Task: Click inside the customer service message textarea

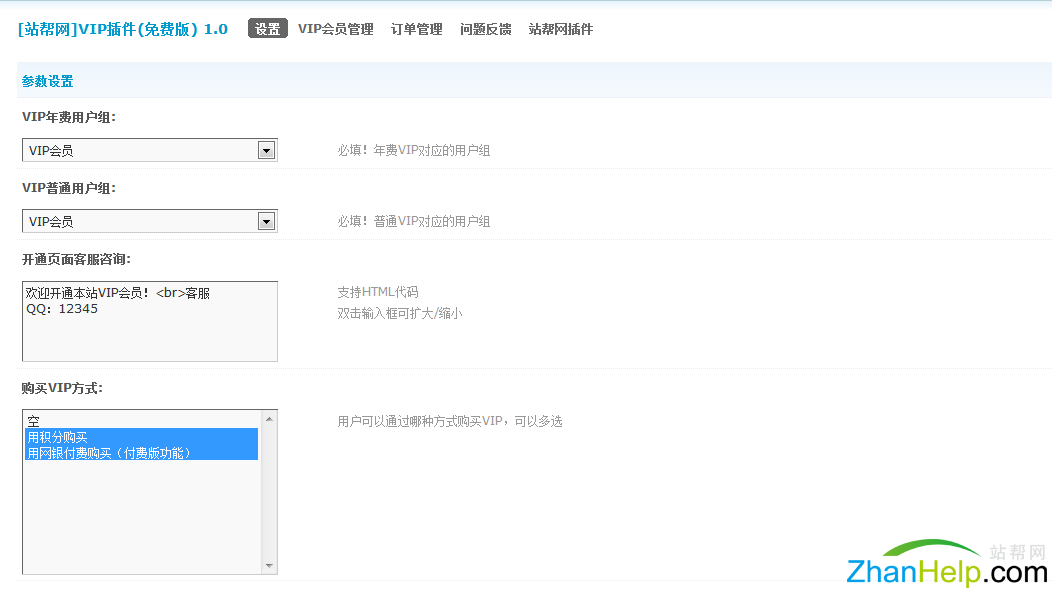Action: 148,320
